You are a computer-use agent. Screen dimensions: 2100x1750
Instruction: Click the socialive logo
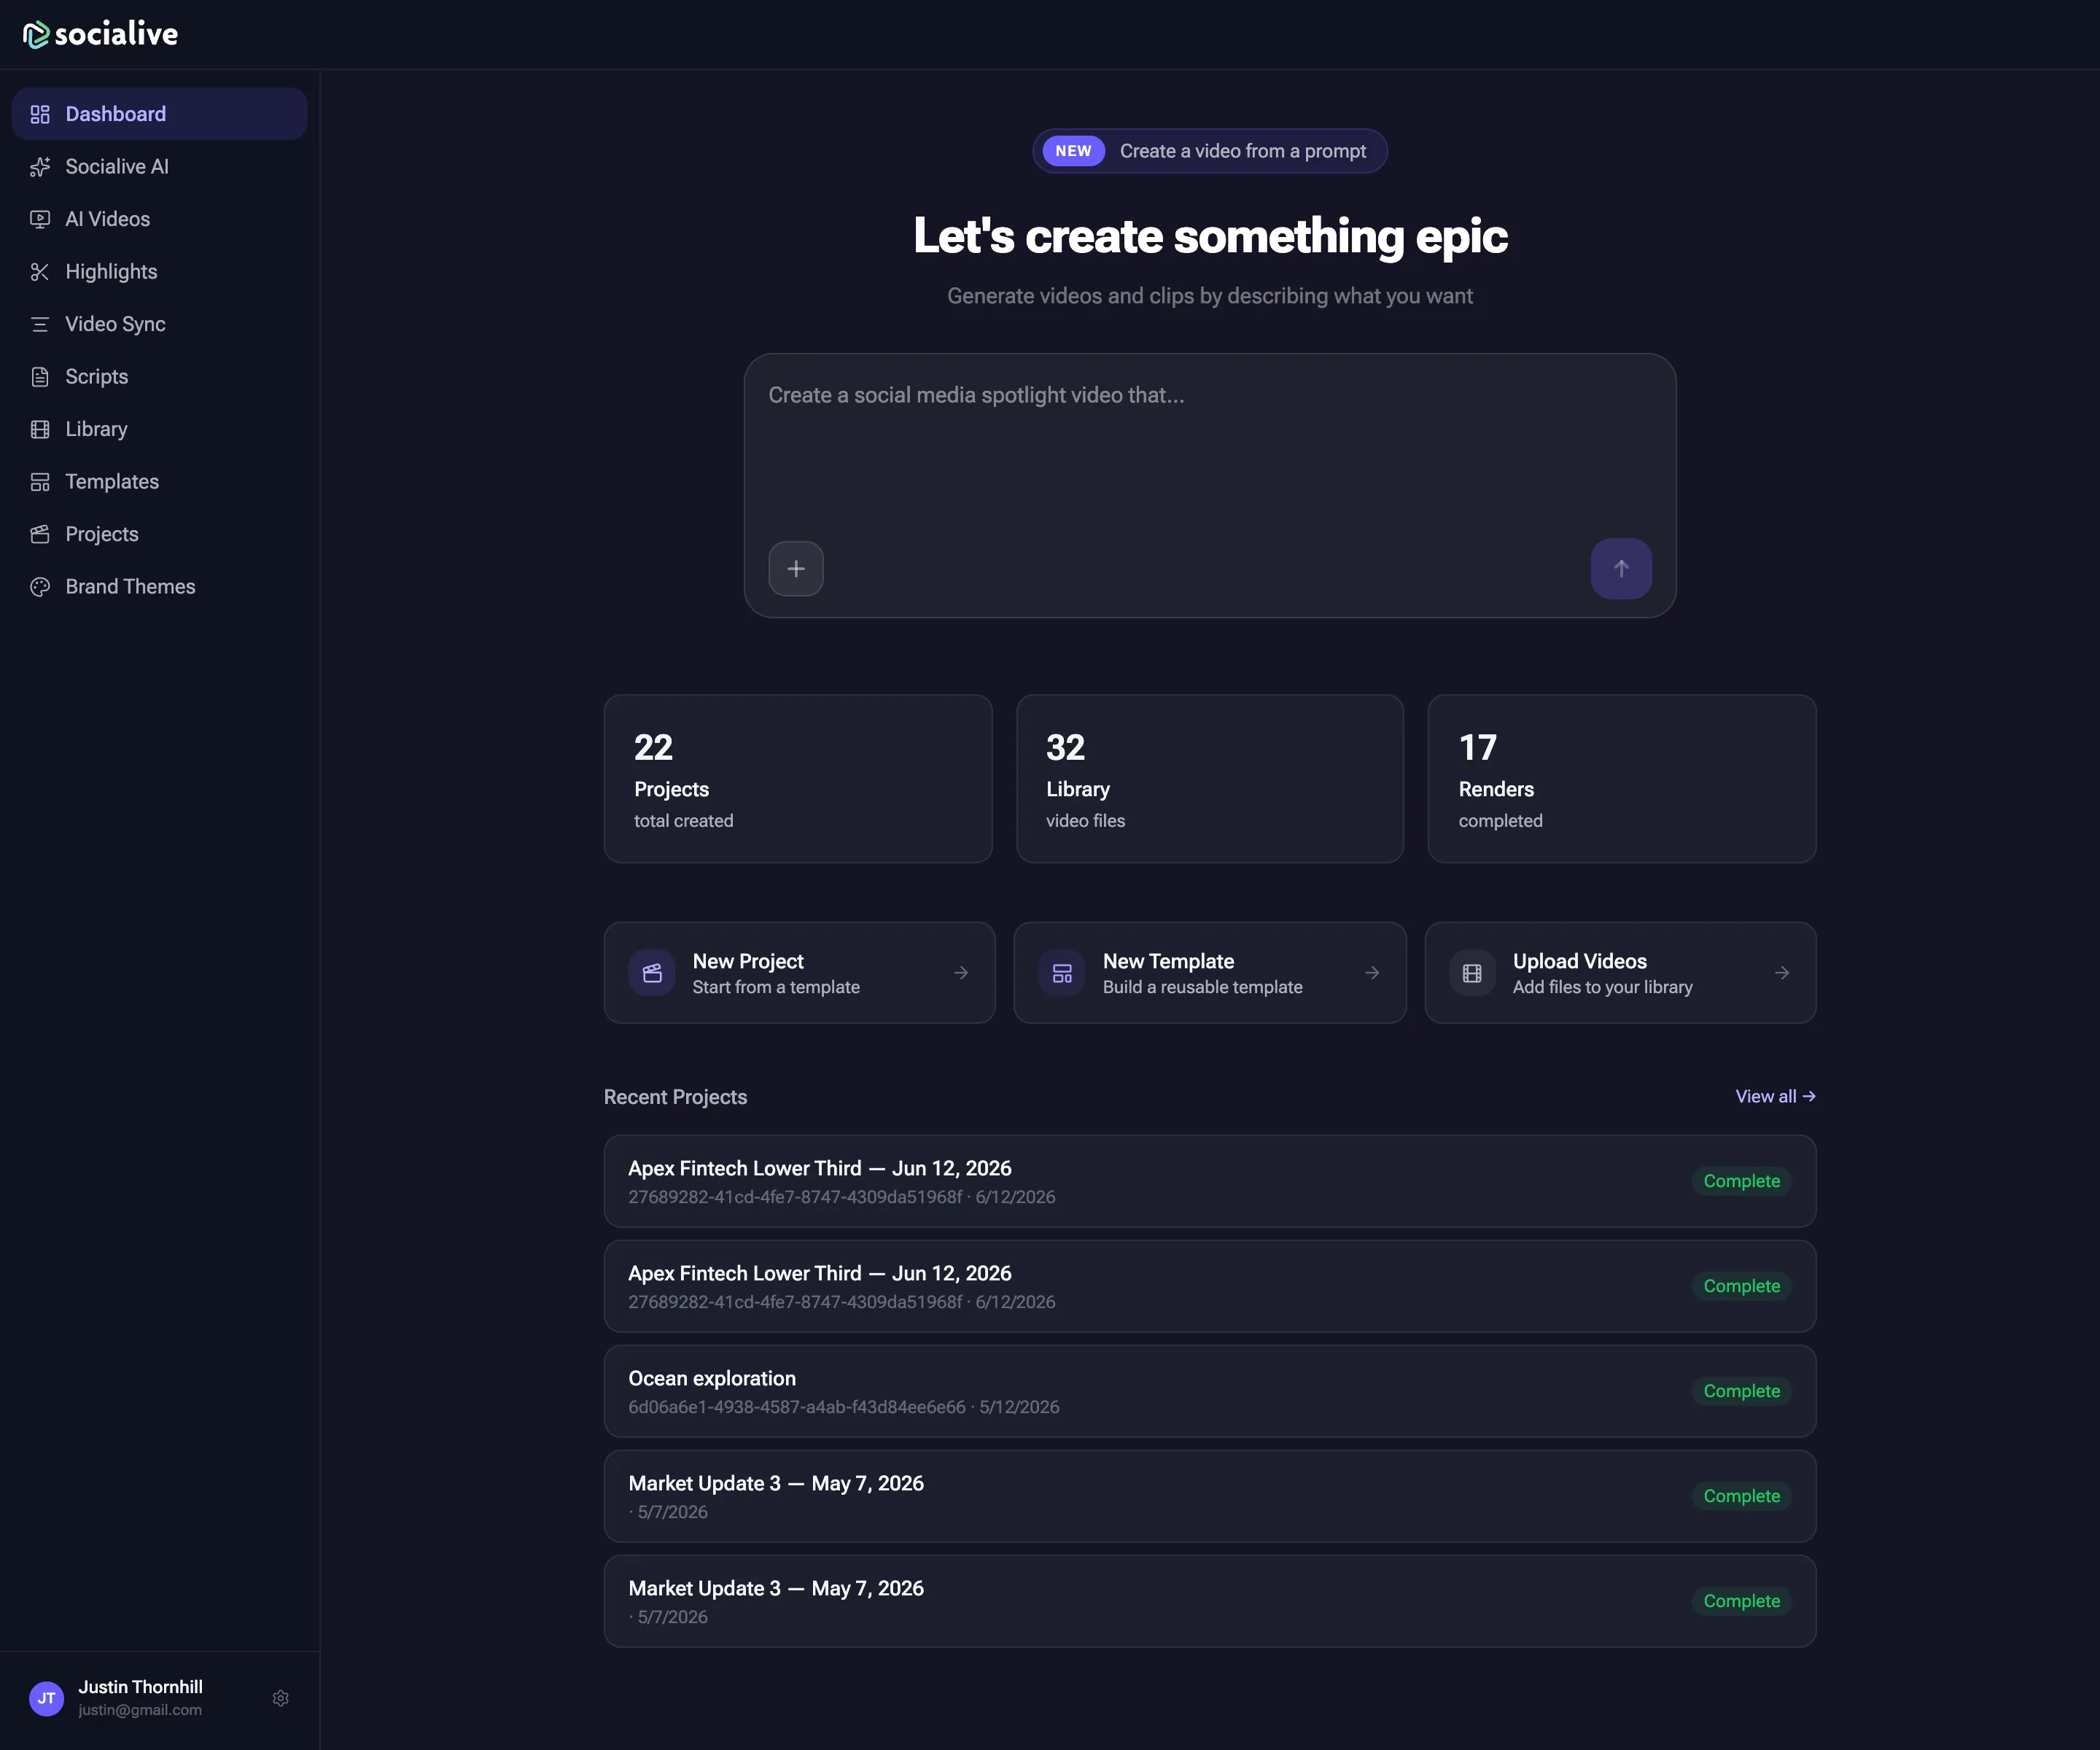100,34
